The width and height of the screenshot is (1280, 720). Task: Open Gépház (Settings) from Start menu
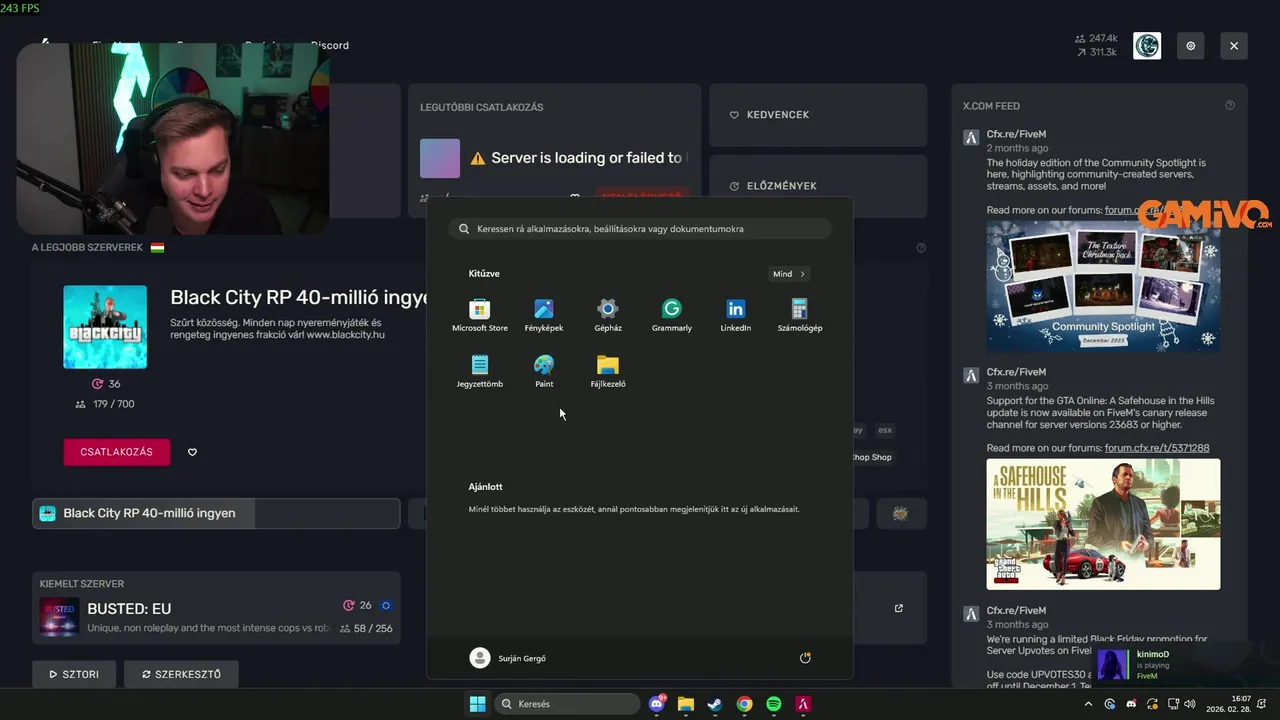[608, 315]
